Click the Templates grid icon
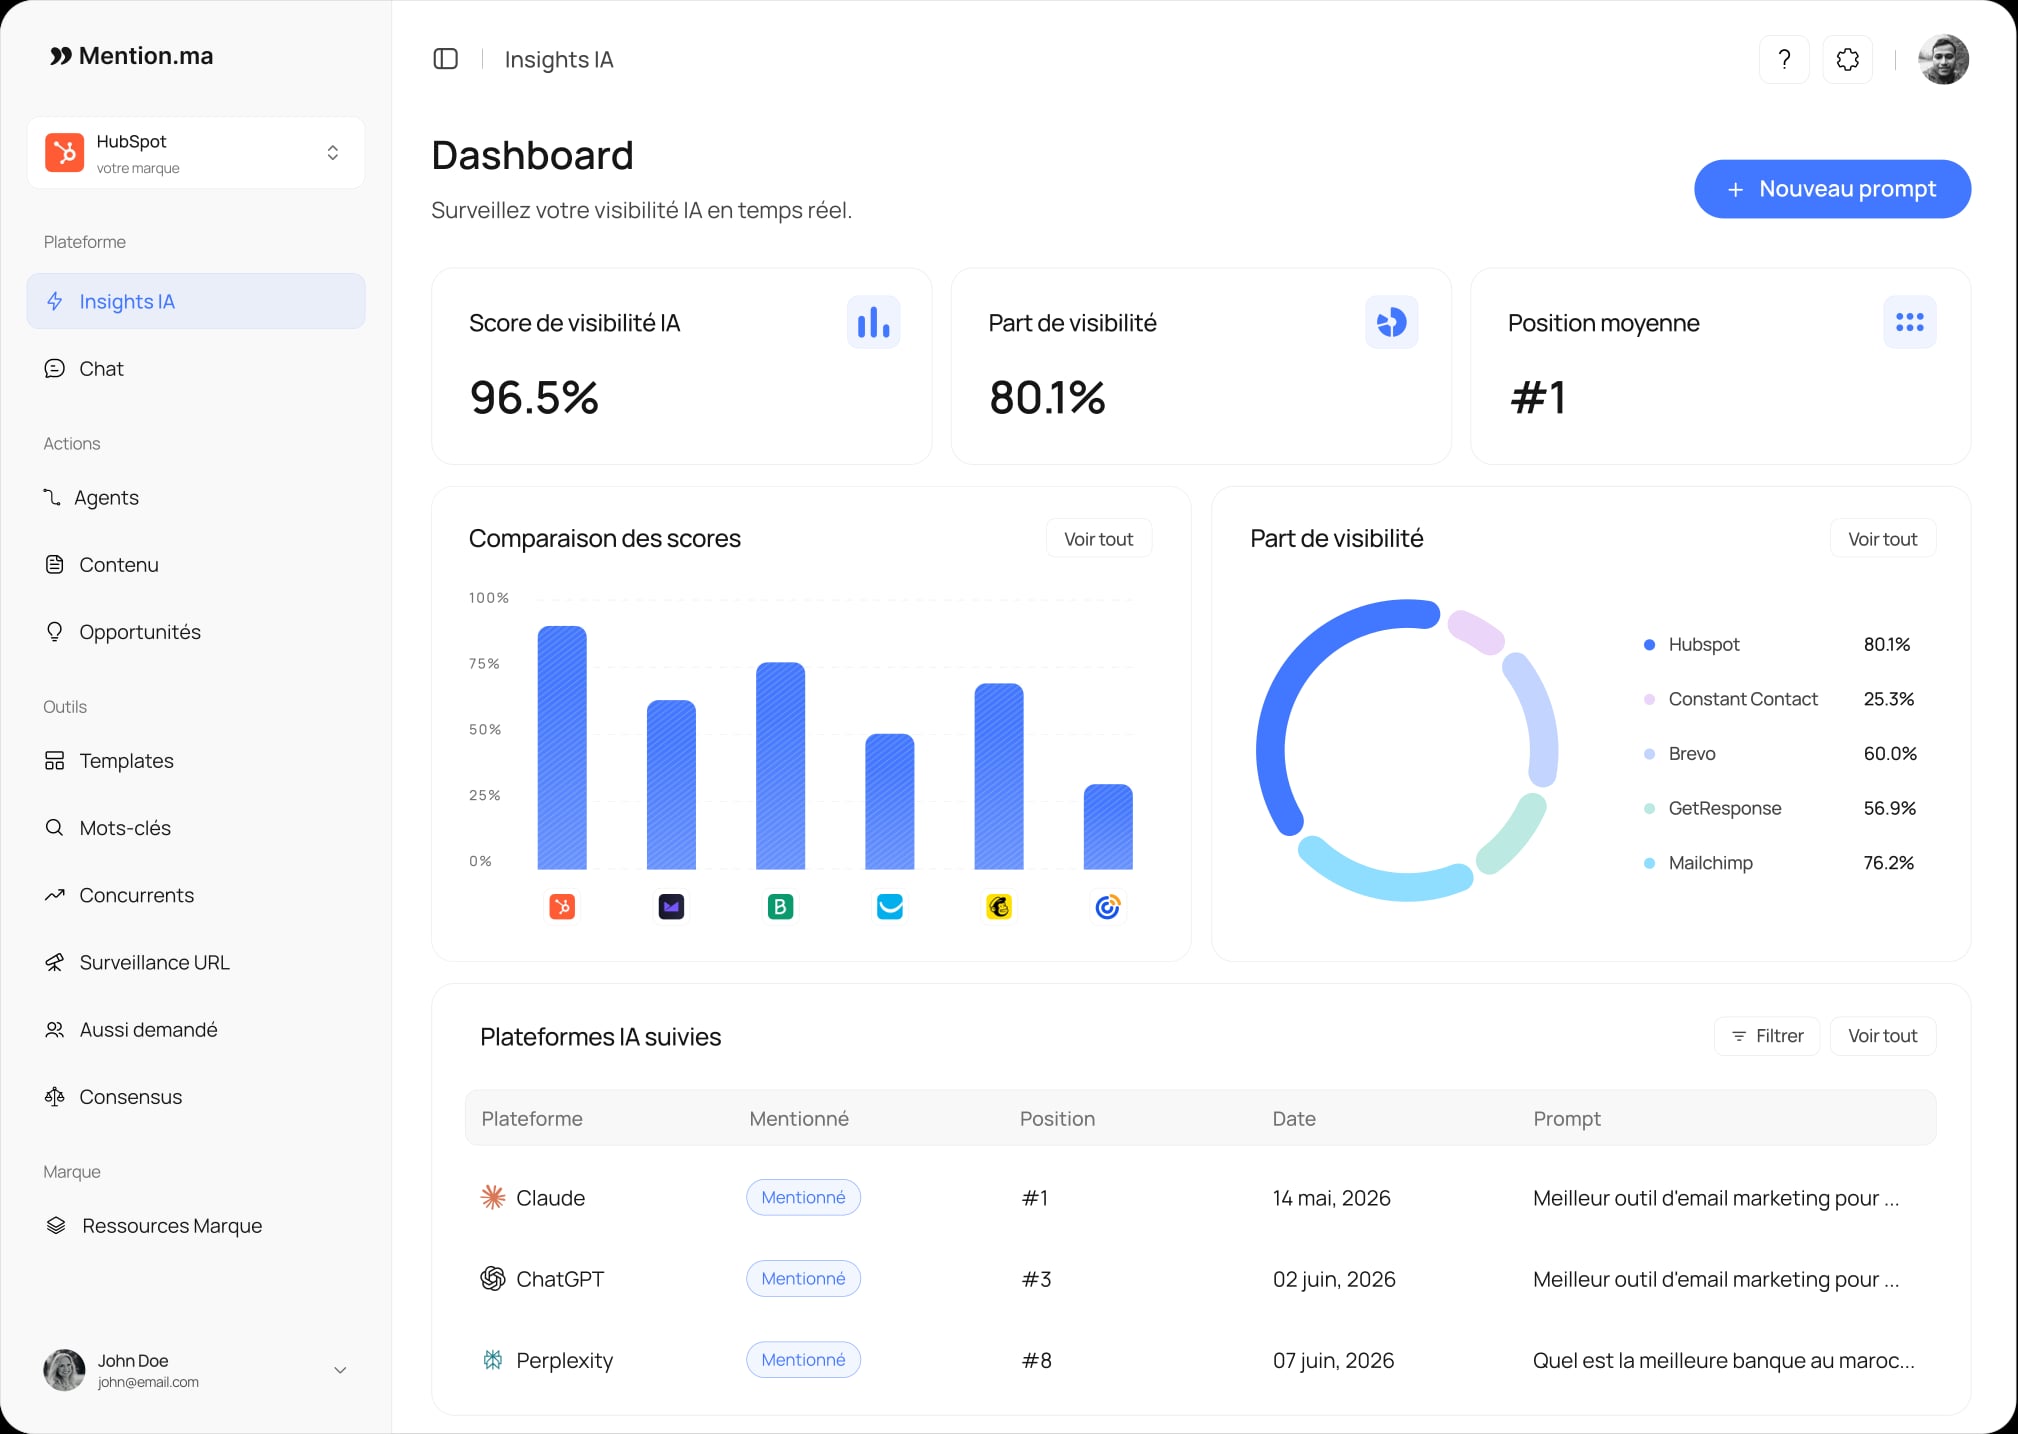 click(x=54, y=760)
